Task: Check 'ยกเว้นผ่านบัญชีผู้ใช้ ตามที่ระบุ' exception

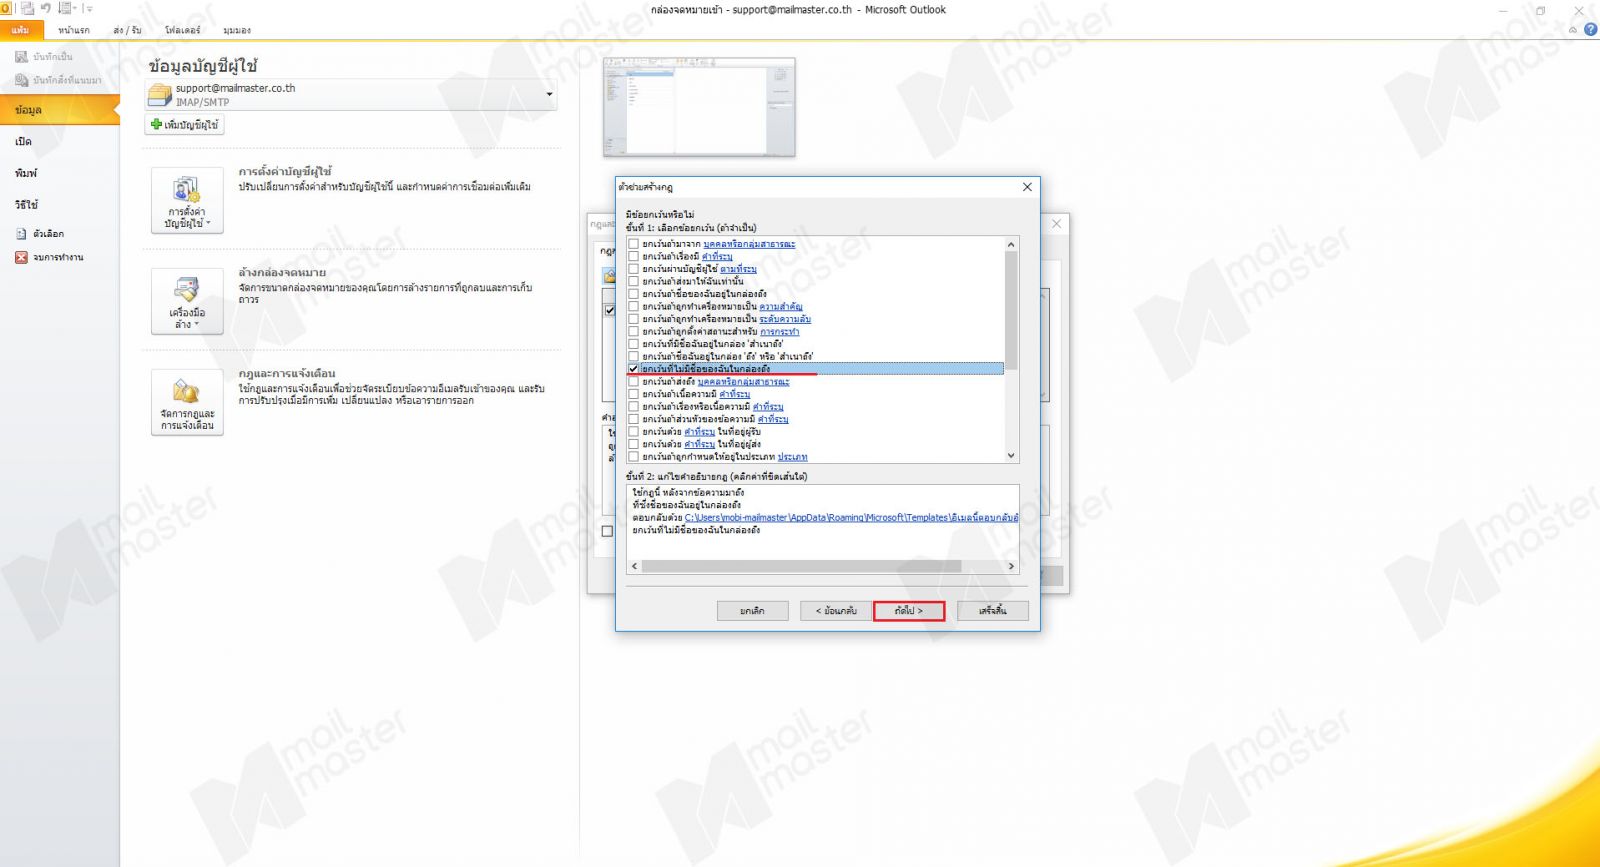Action: [633, 269]
